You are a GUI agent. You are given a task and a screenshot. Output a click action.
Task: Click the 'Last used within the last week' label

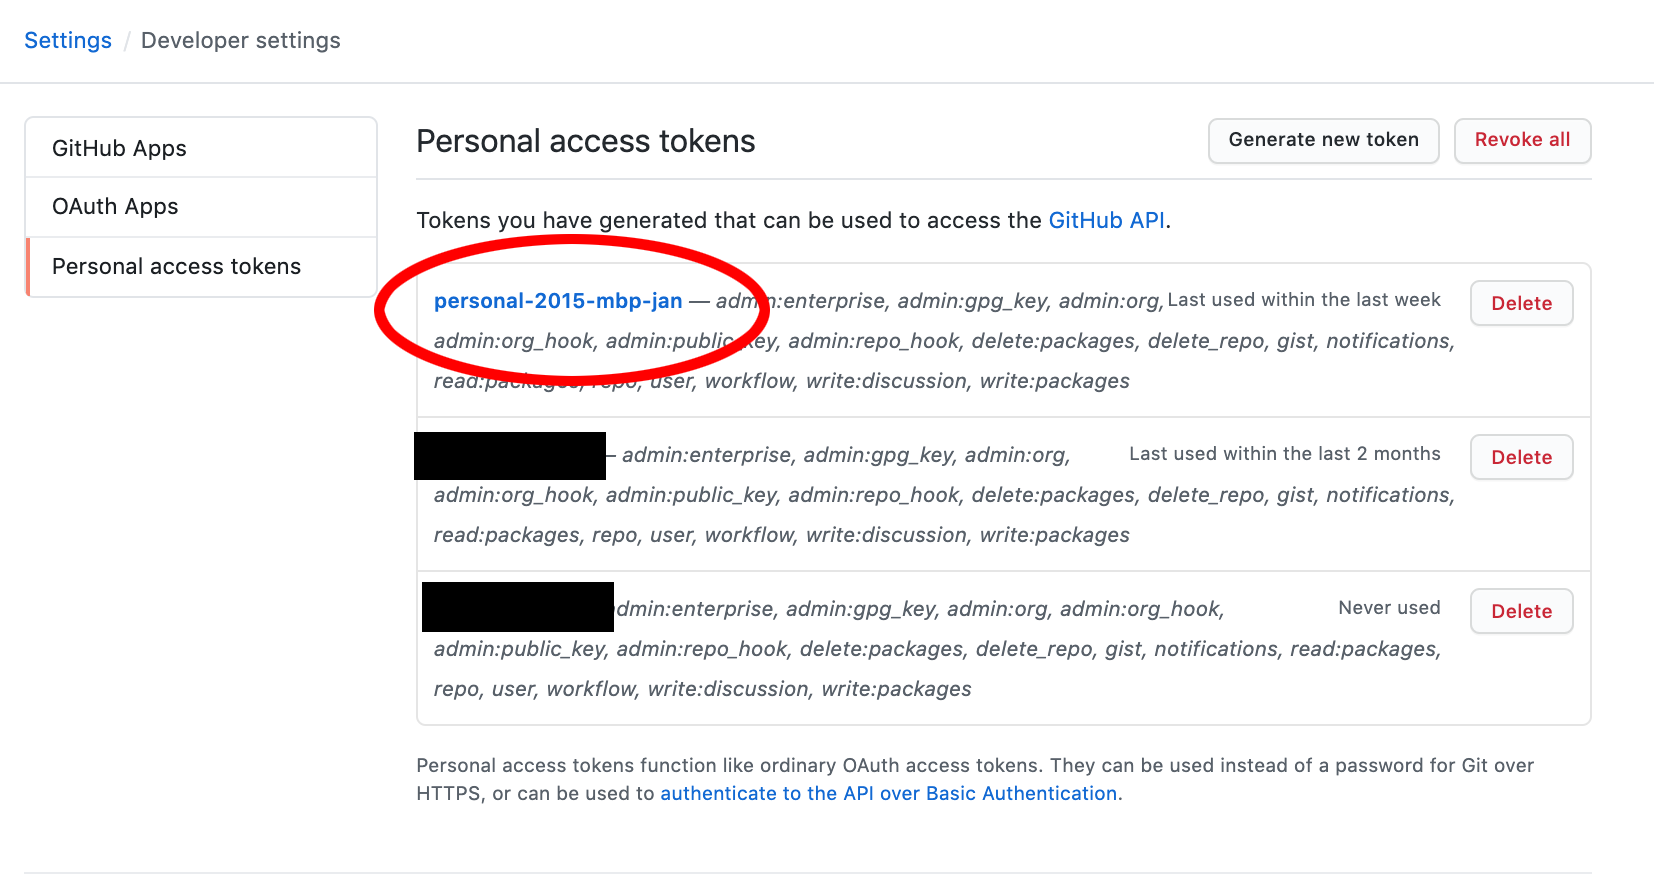point(1304,300)
